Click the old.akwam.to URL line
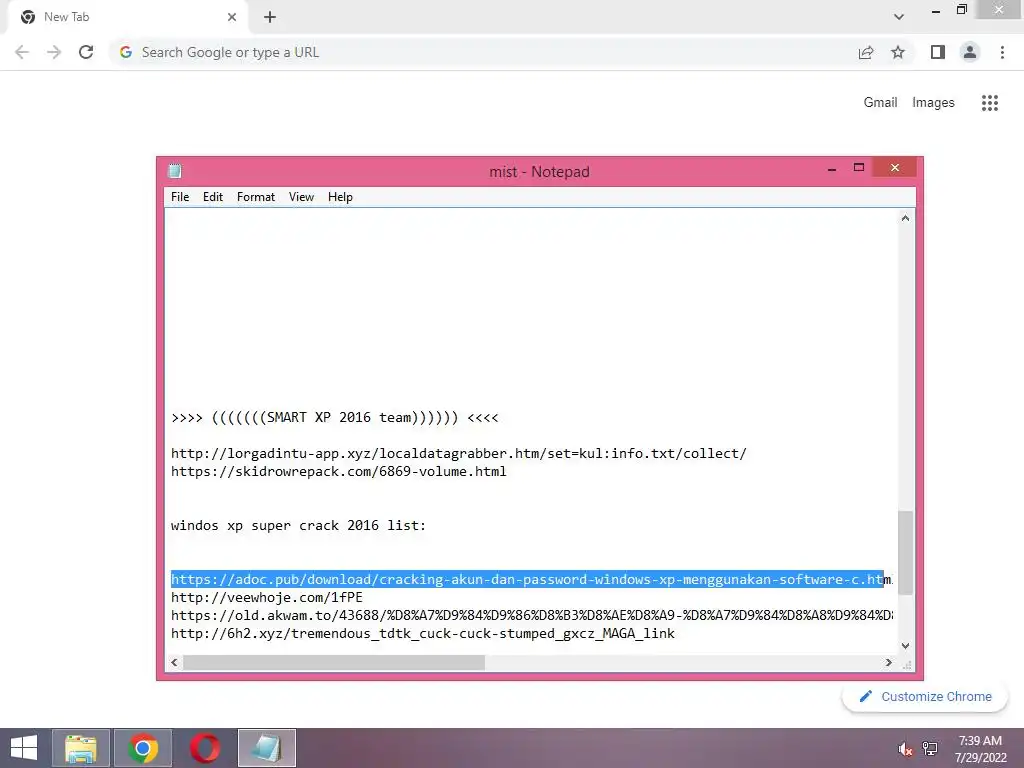The width and height of the screenshot is (1024, 768). (532, 615)
